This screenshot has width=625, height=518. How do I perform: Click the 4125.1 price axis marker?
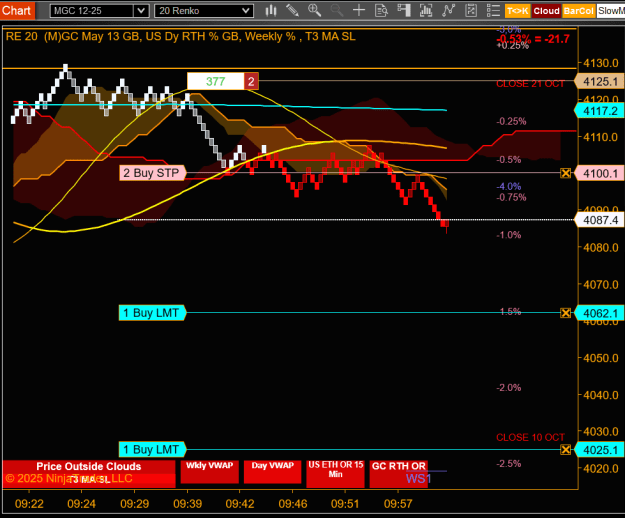(x=599, y=81)
